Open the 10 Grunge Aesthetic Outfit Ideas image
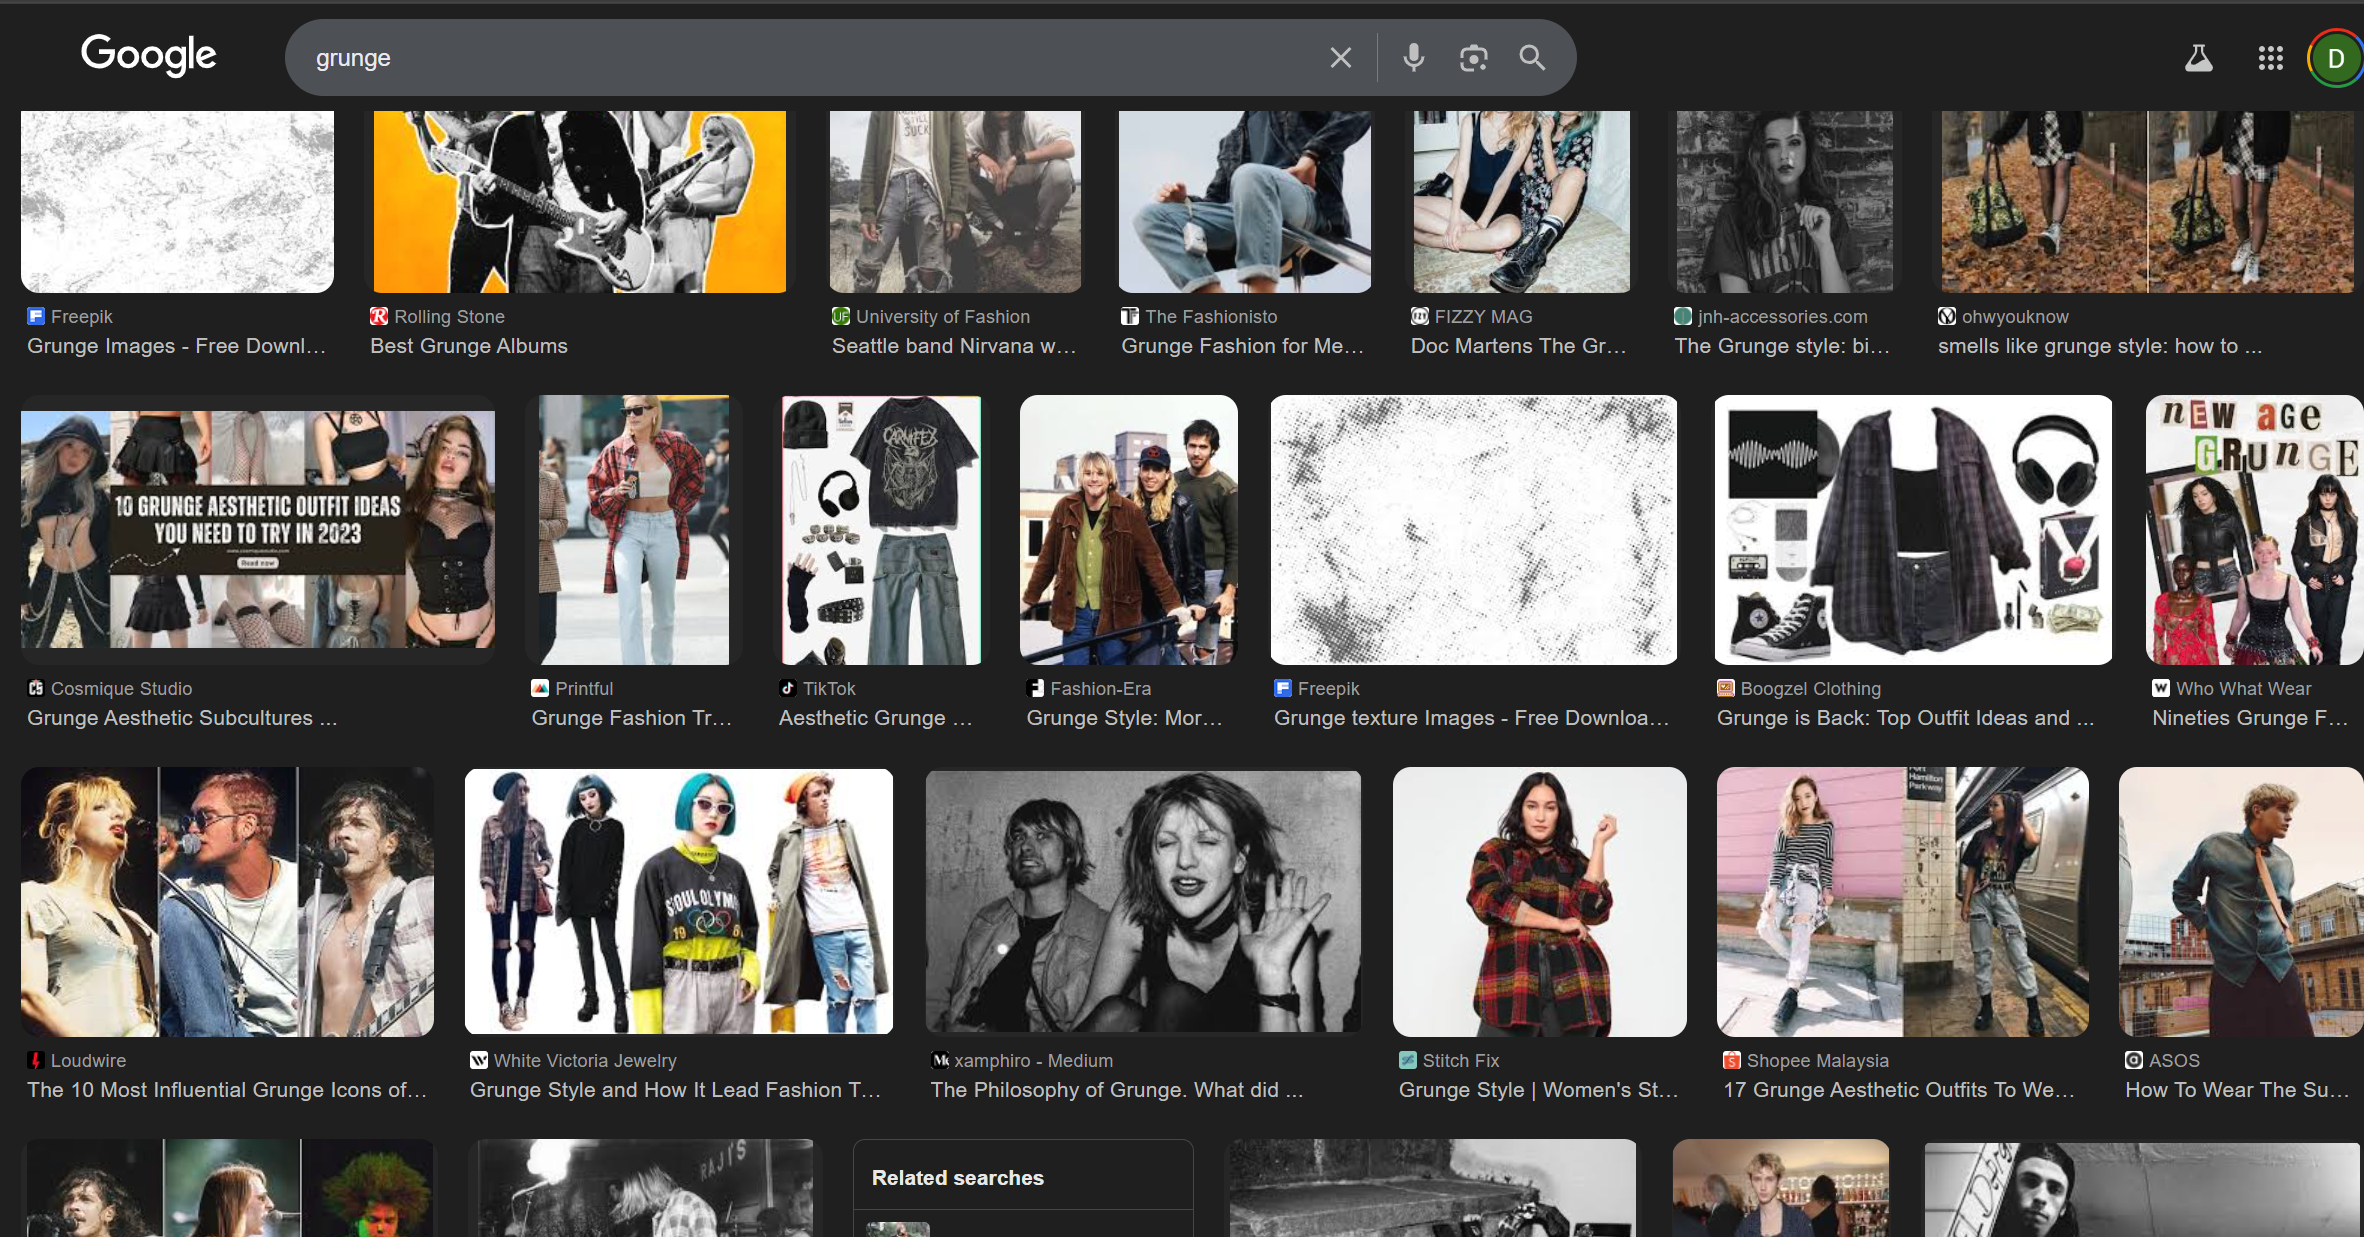 pos(258,529)
